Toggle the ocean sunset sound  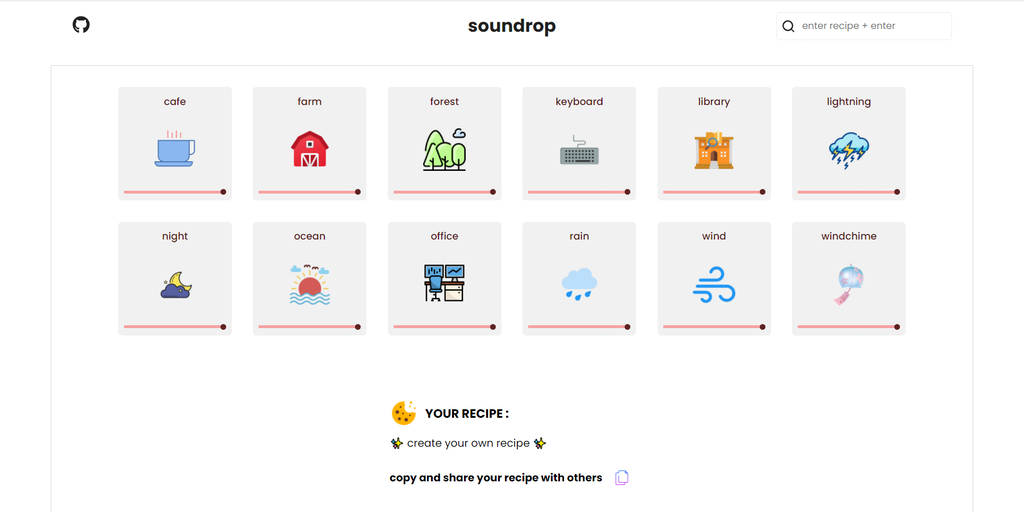[x=310, y=285]
